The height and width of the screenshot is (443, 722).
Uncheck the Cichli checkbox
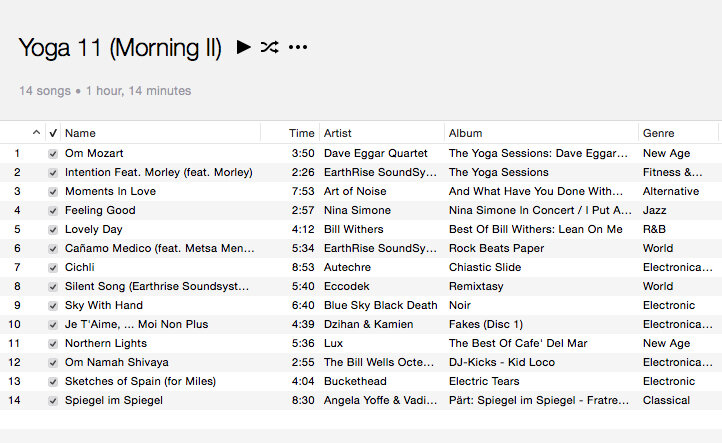[53, 268]
